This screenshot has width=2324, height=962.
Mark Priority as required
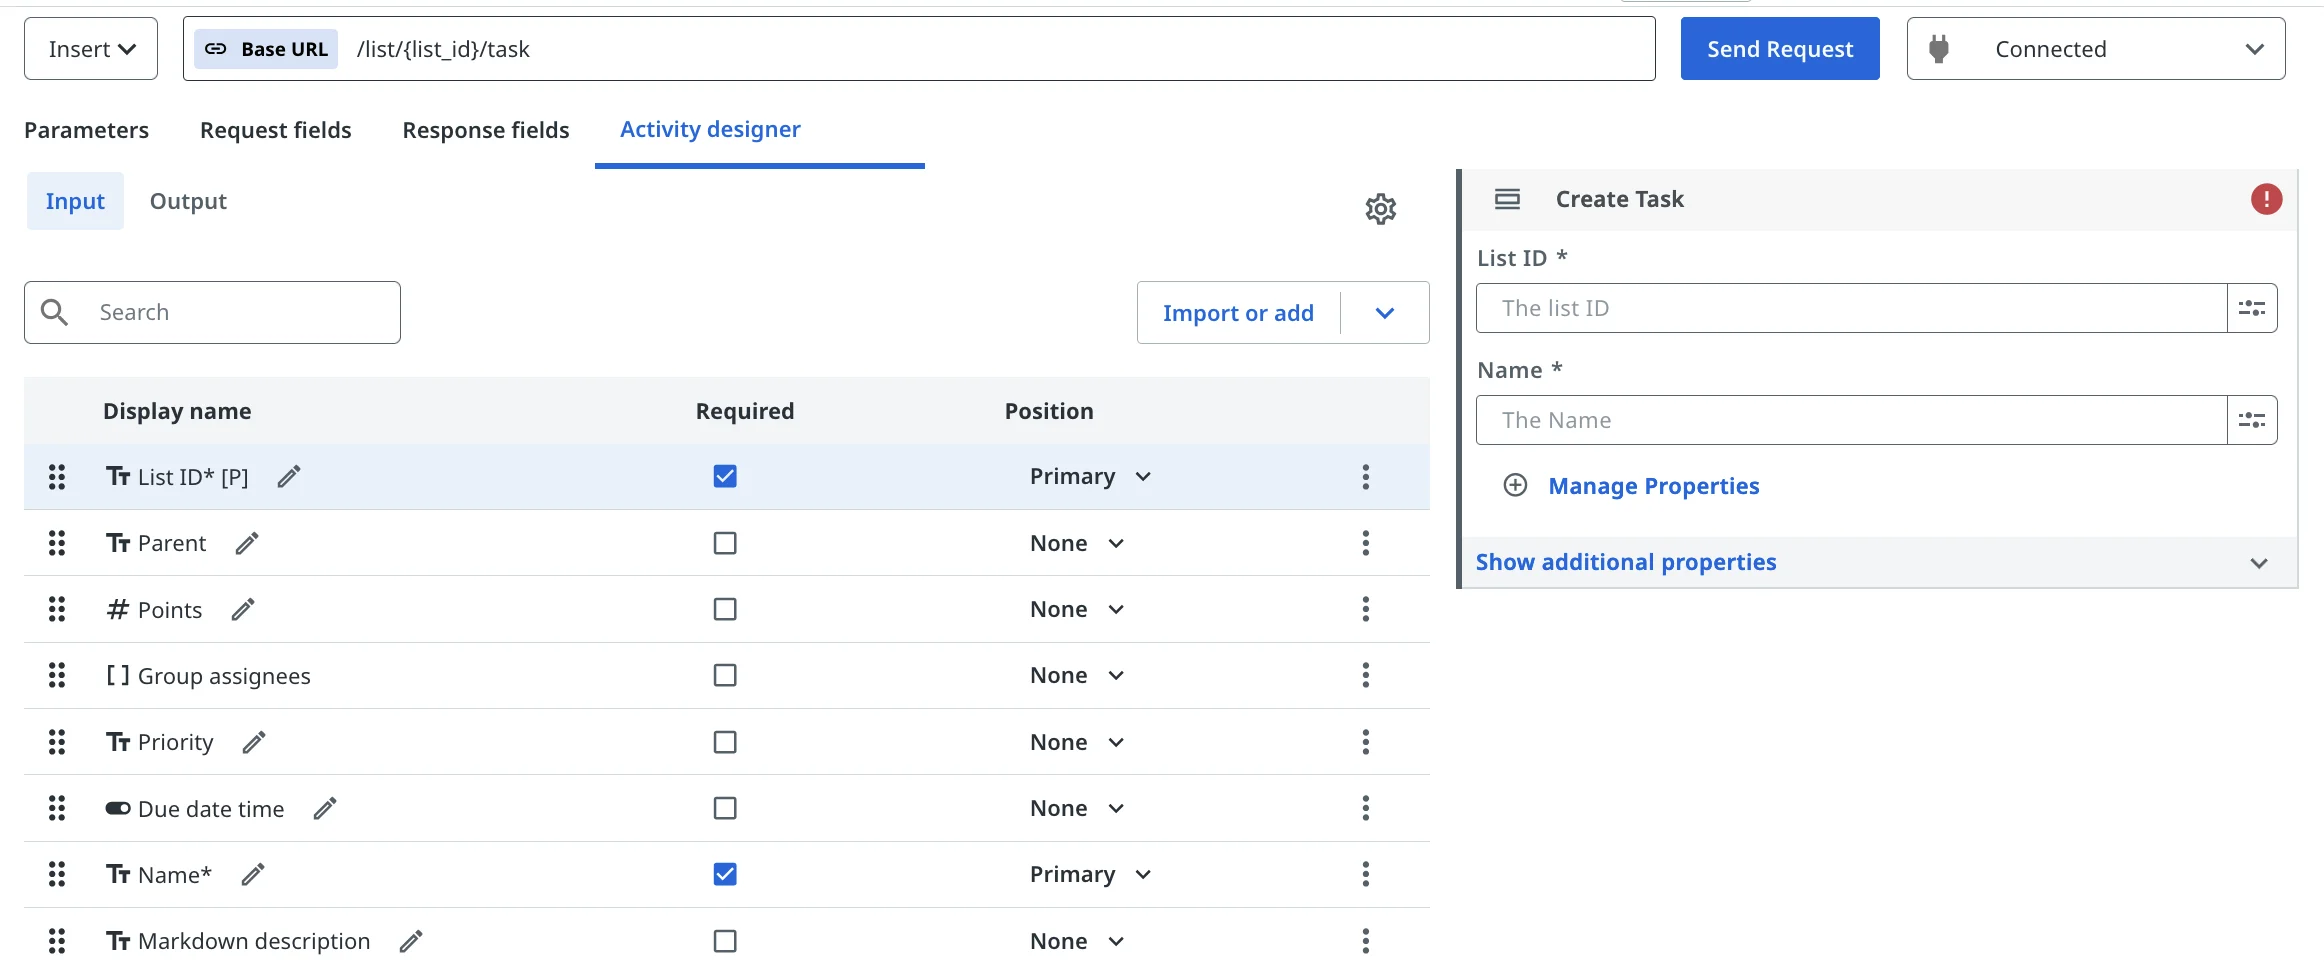[x=725, y=742]
